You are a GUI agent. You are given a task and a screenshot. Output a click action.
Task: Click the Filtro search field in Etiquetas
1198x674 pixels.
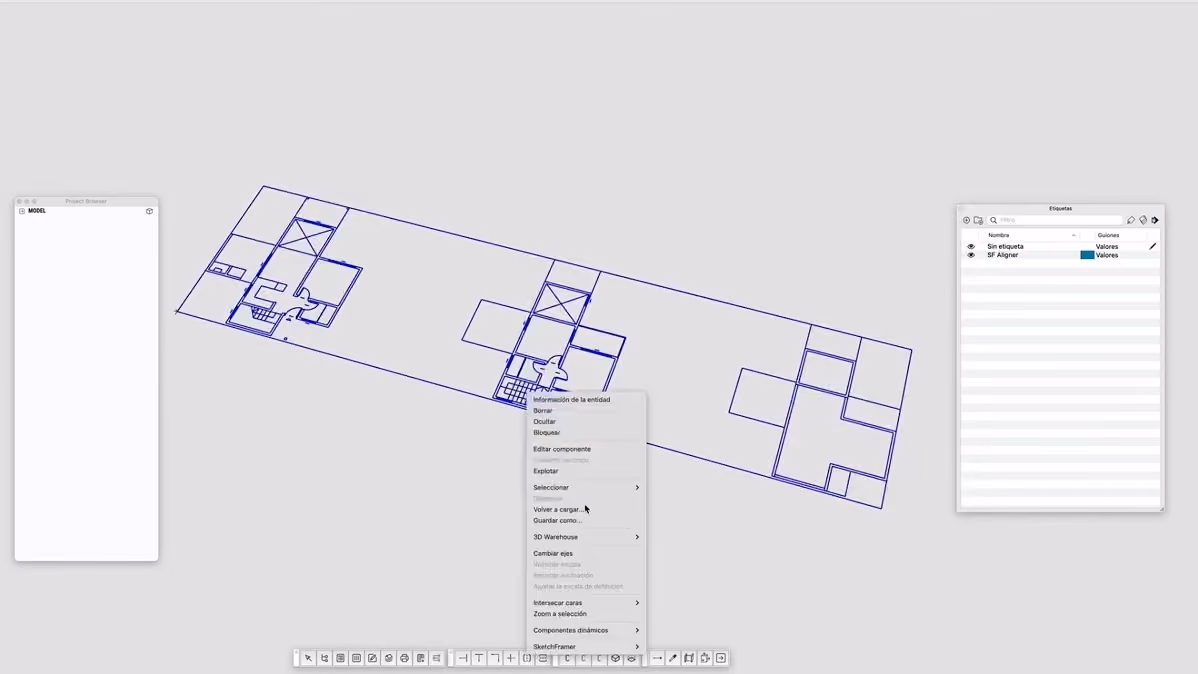1054,220
